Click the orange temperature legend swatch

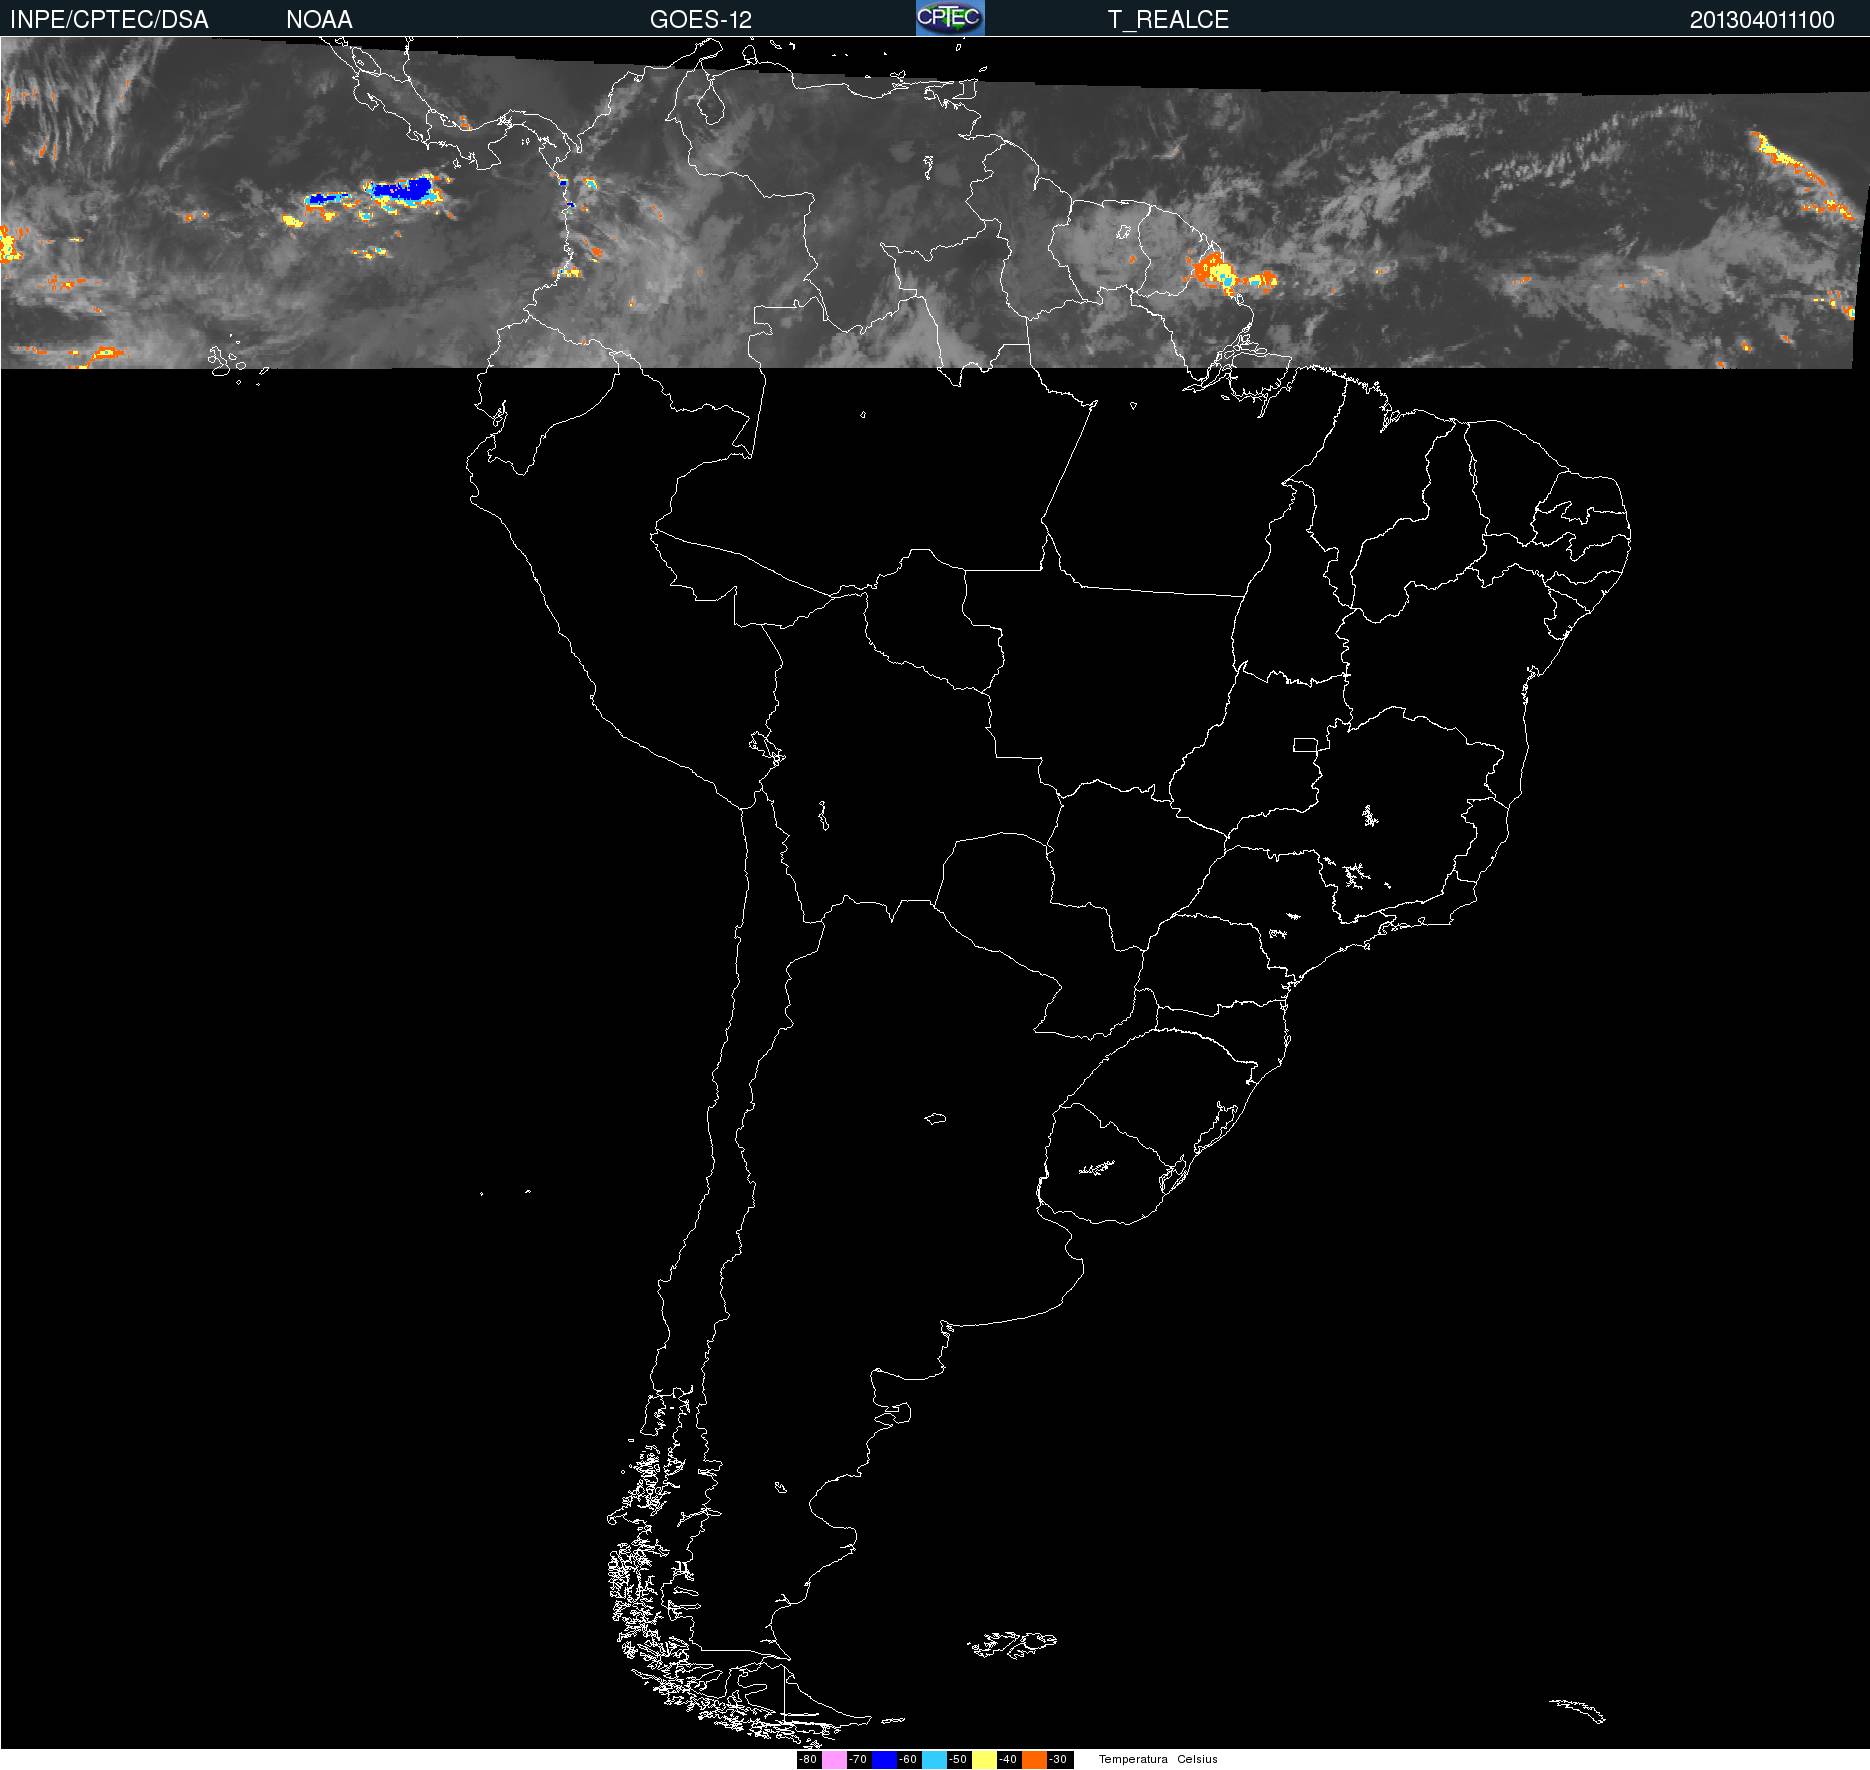click(1034, 1760)
